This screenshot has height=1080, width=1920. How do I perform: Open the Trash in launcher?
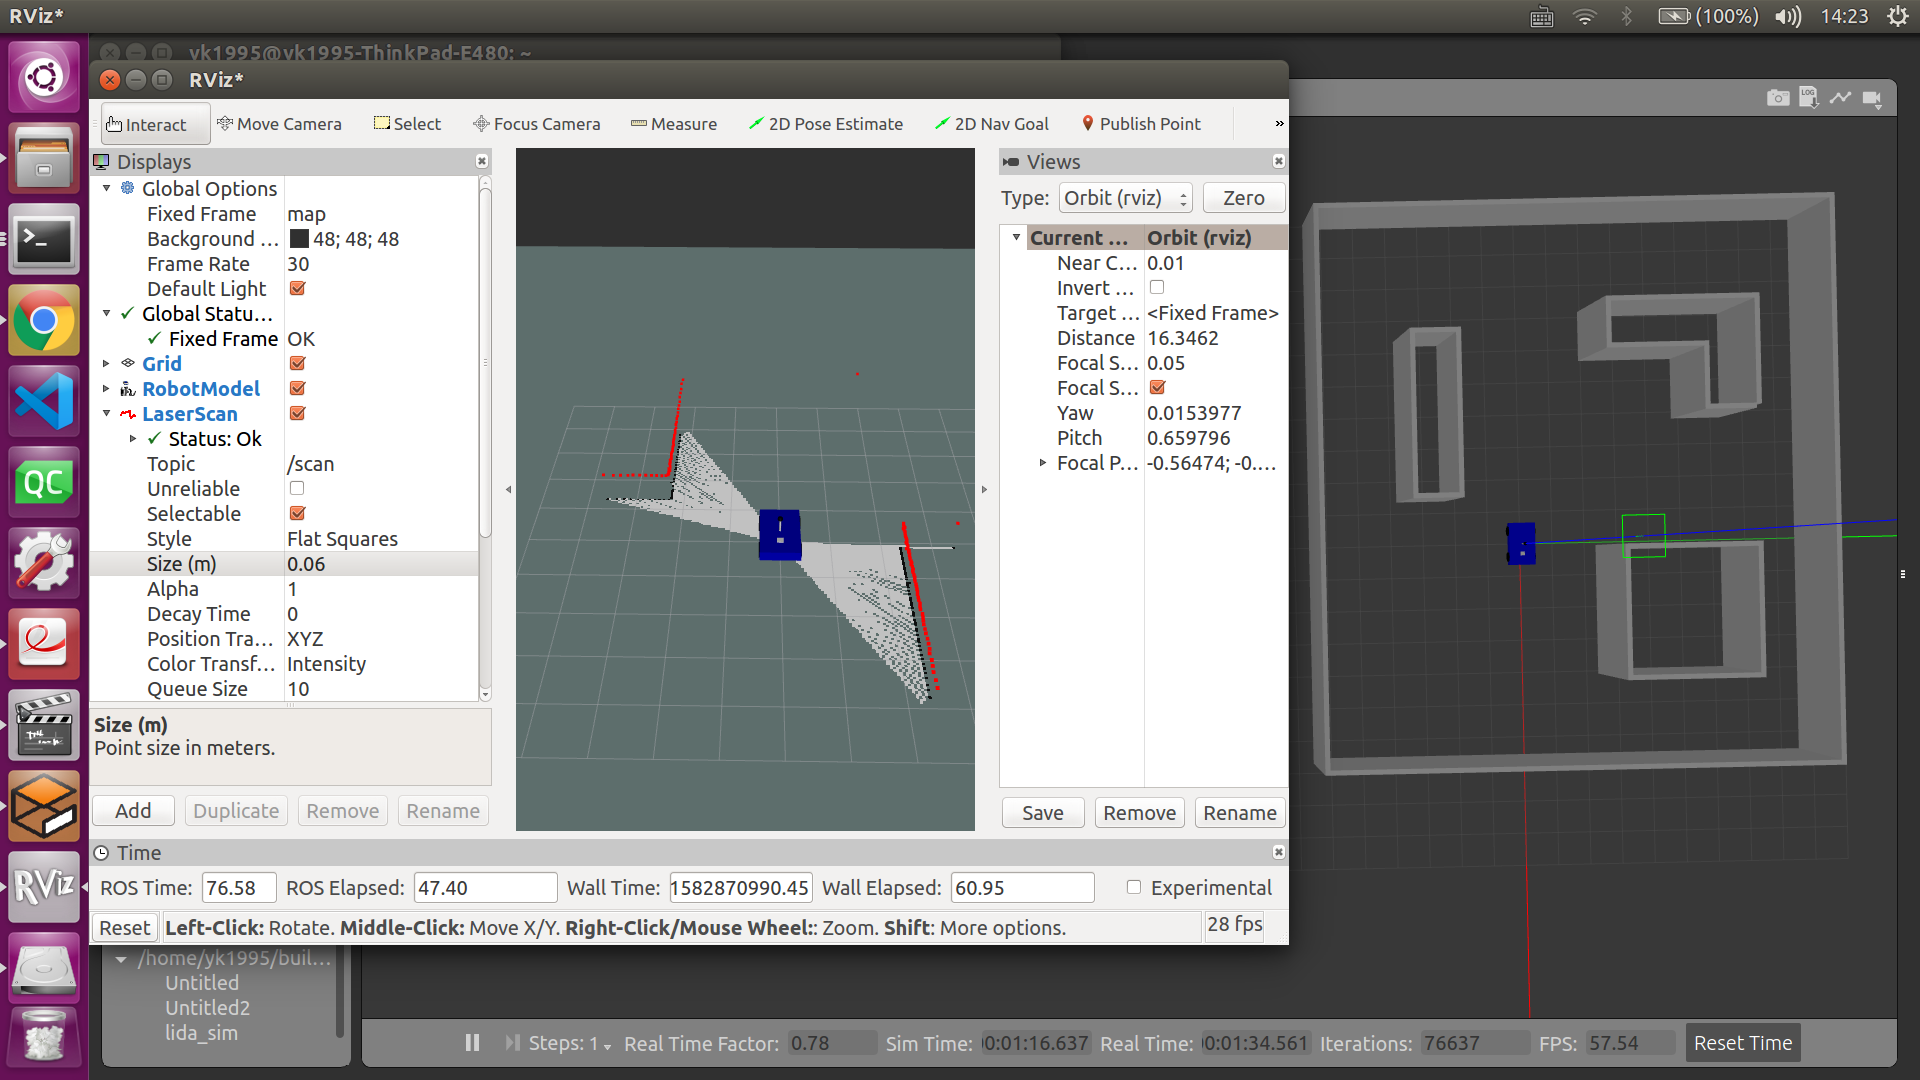(44, 1037)
